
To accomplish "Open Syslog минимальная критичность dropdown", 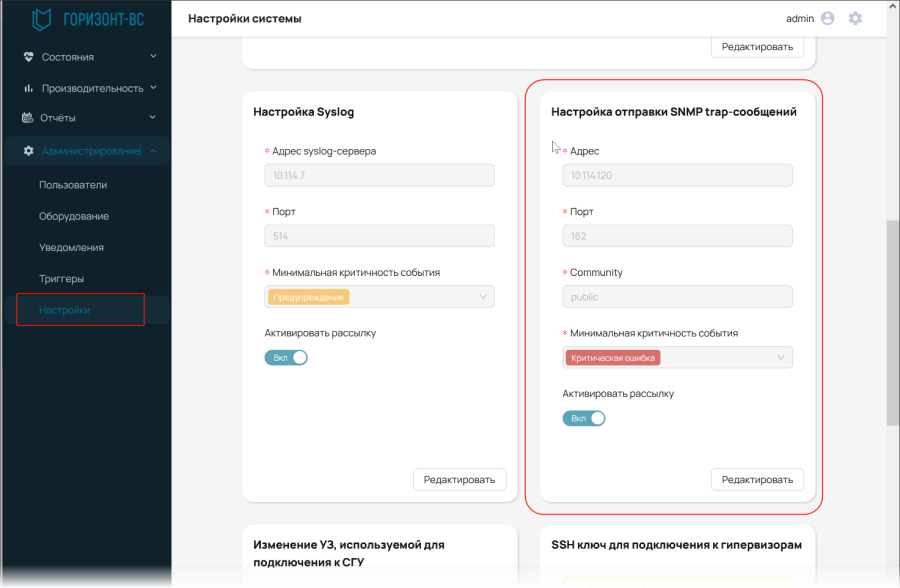I will tap(379, 297).
